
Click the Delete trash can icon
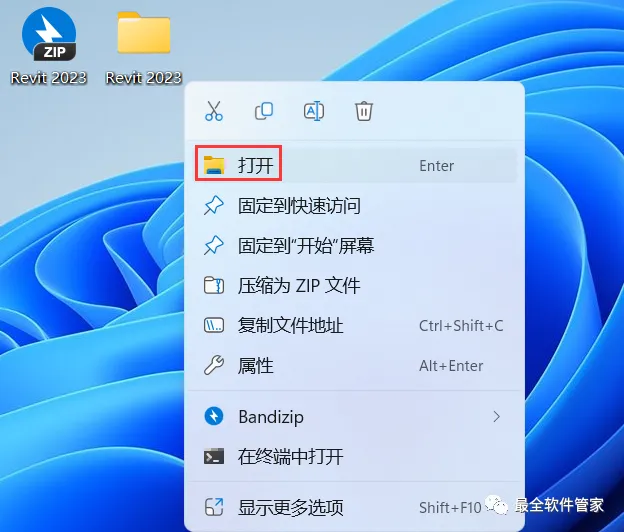coord(364,111)
